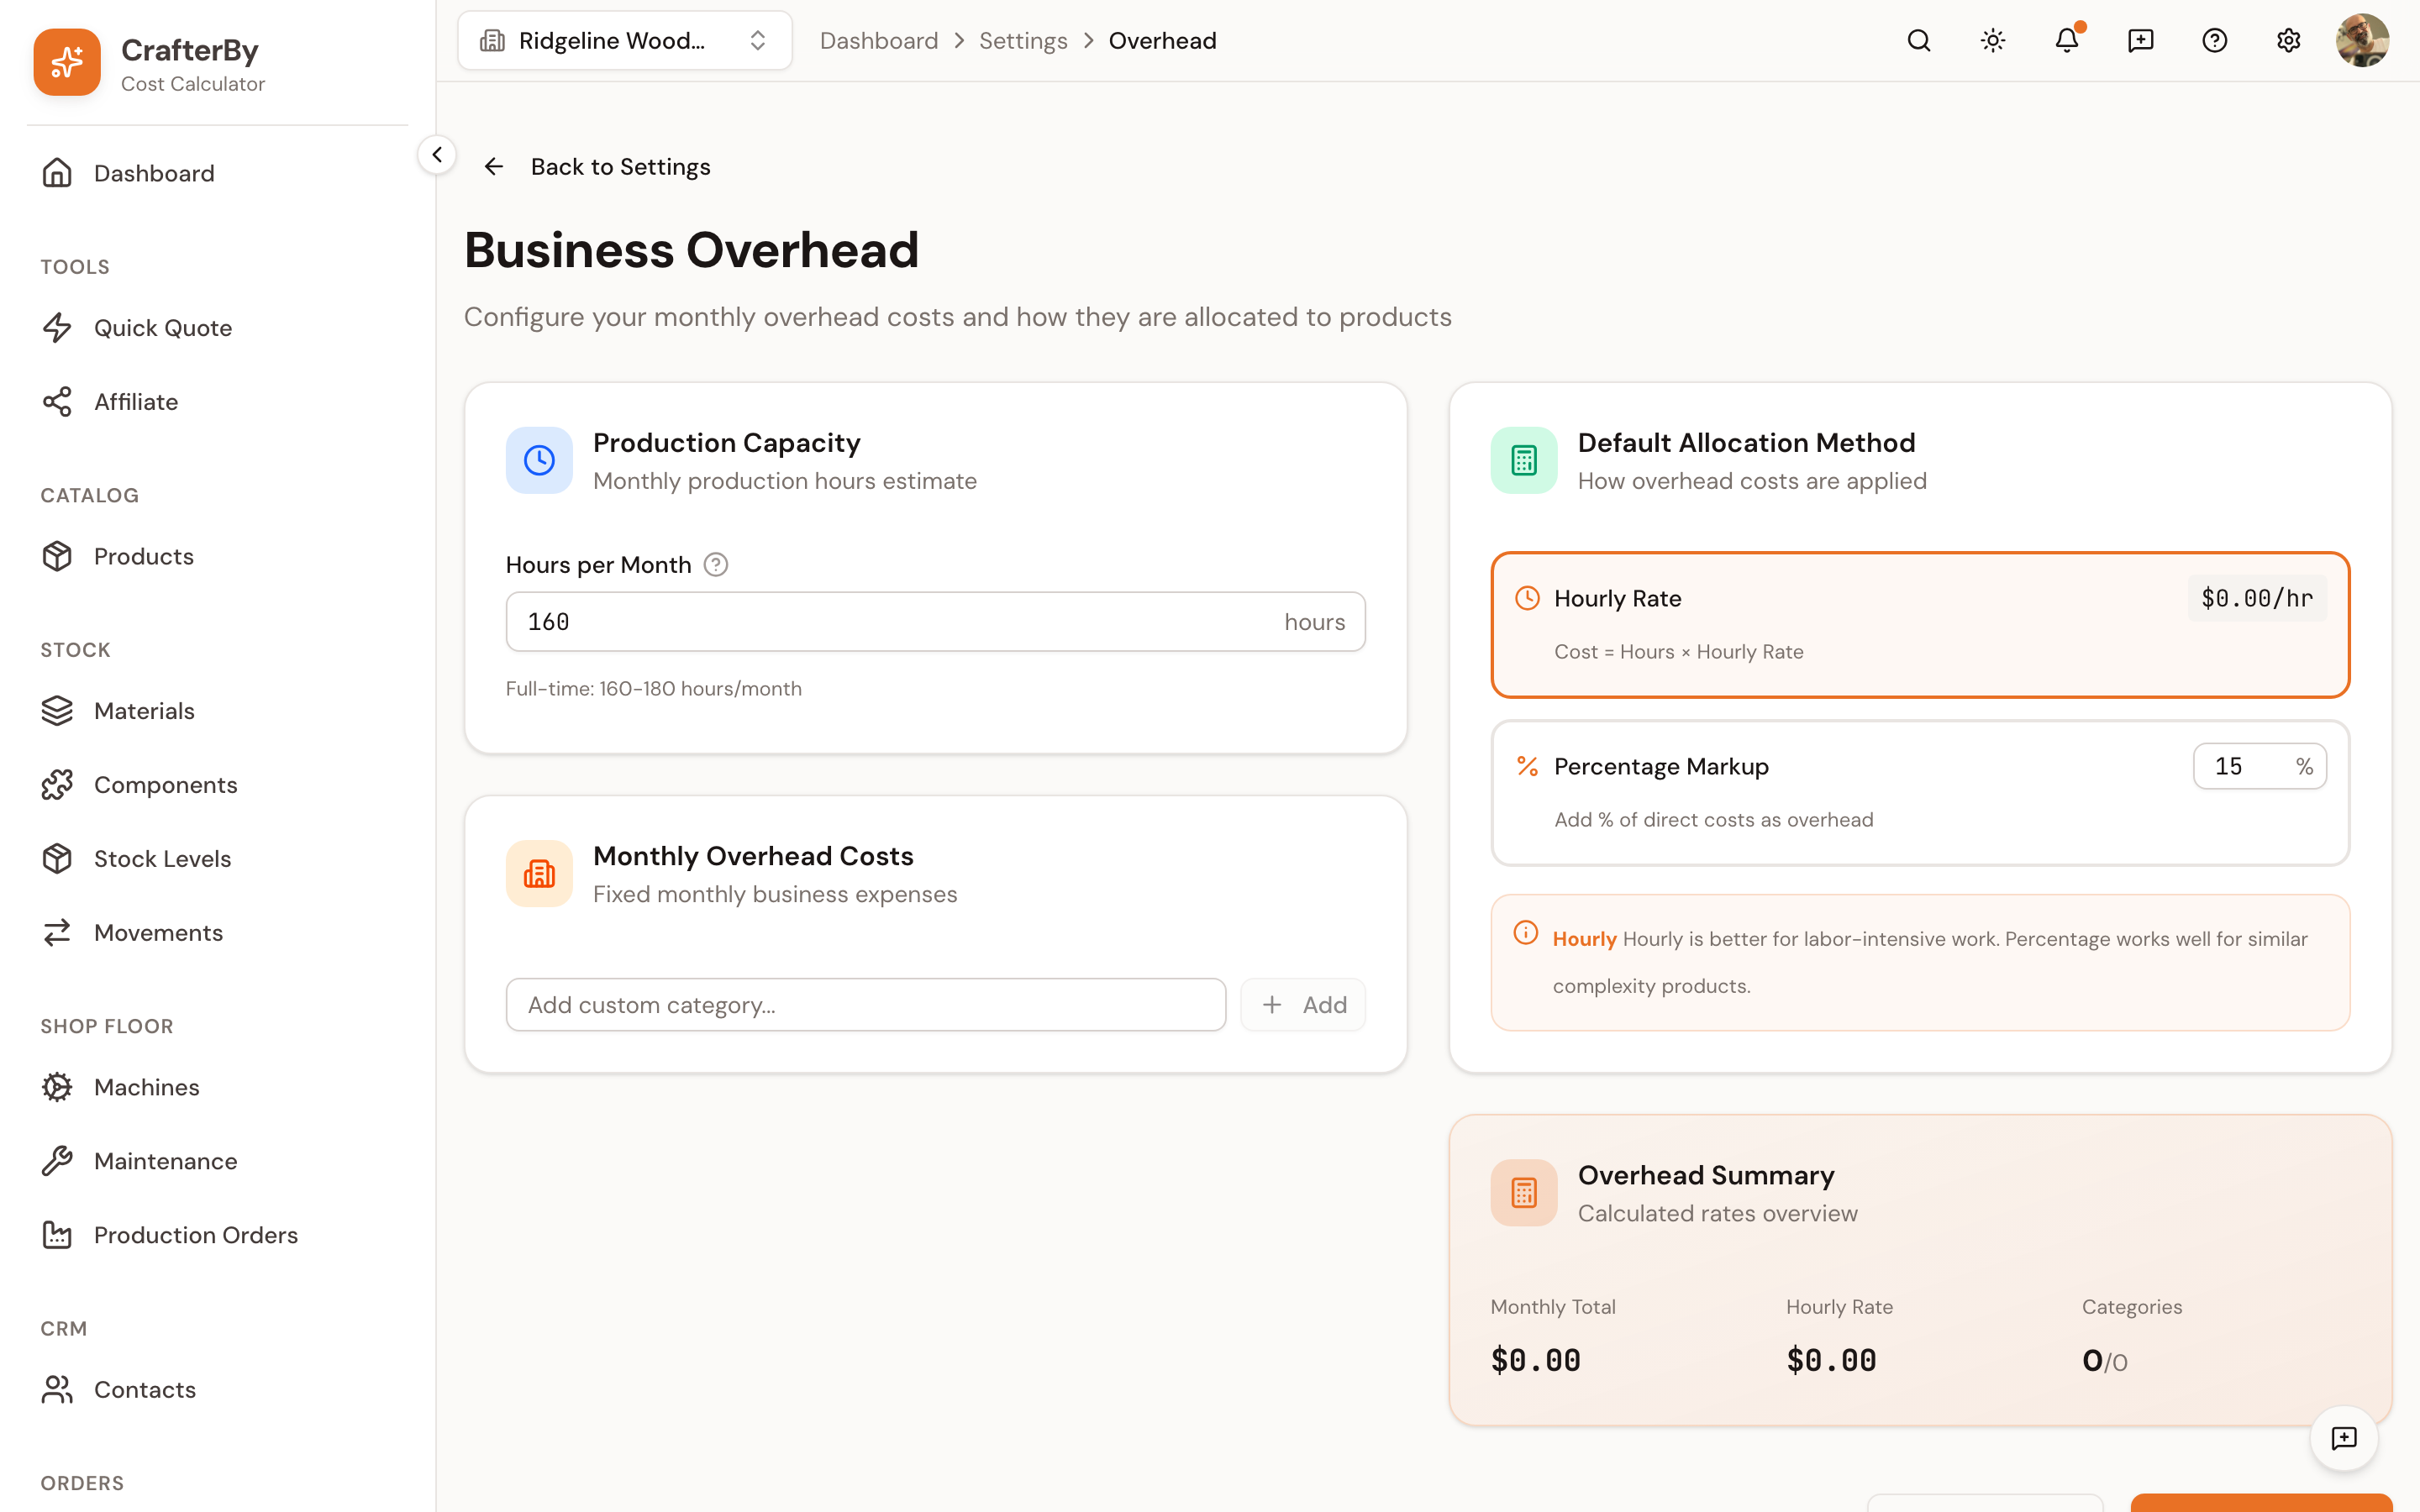Click the Machines cog icon

pyautogui.click(x=57, y=1087)
